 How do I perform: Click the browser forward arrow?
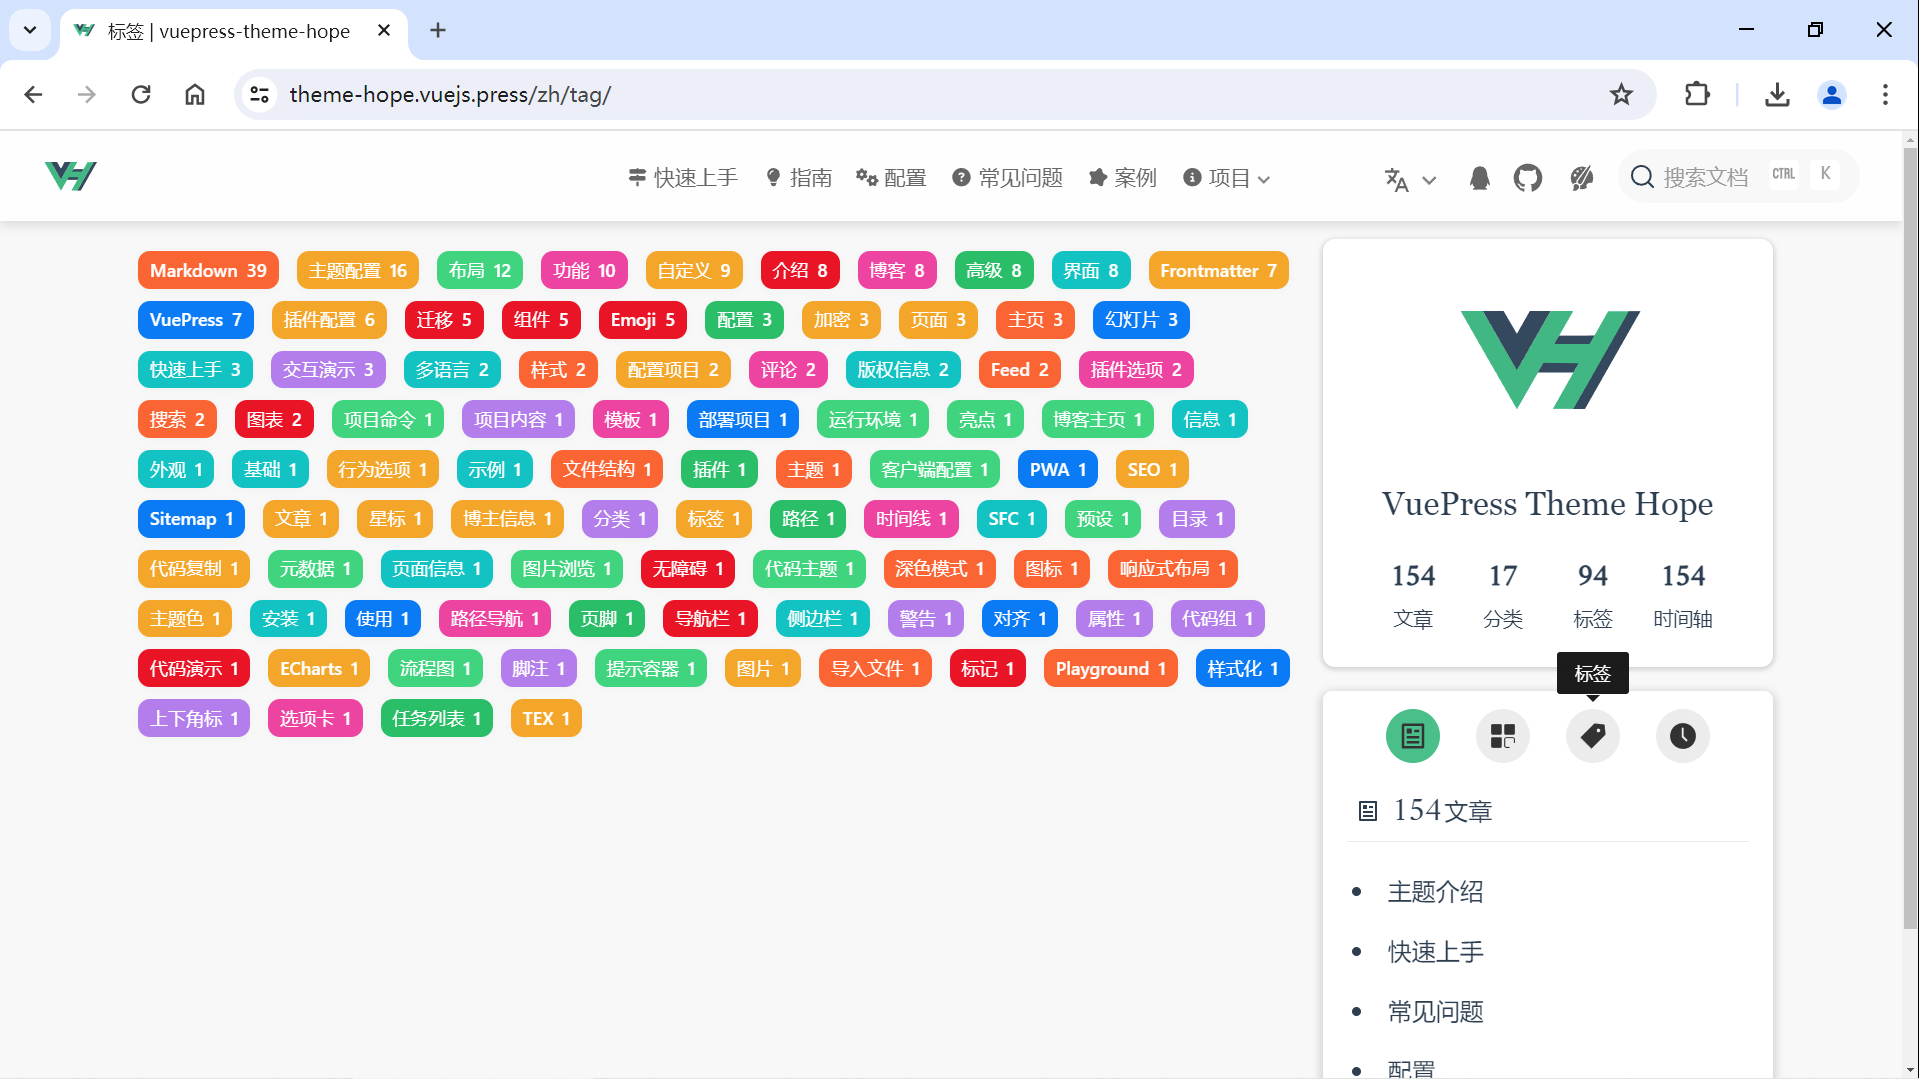tap(87, 95)
